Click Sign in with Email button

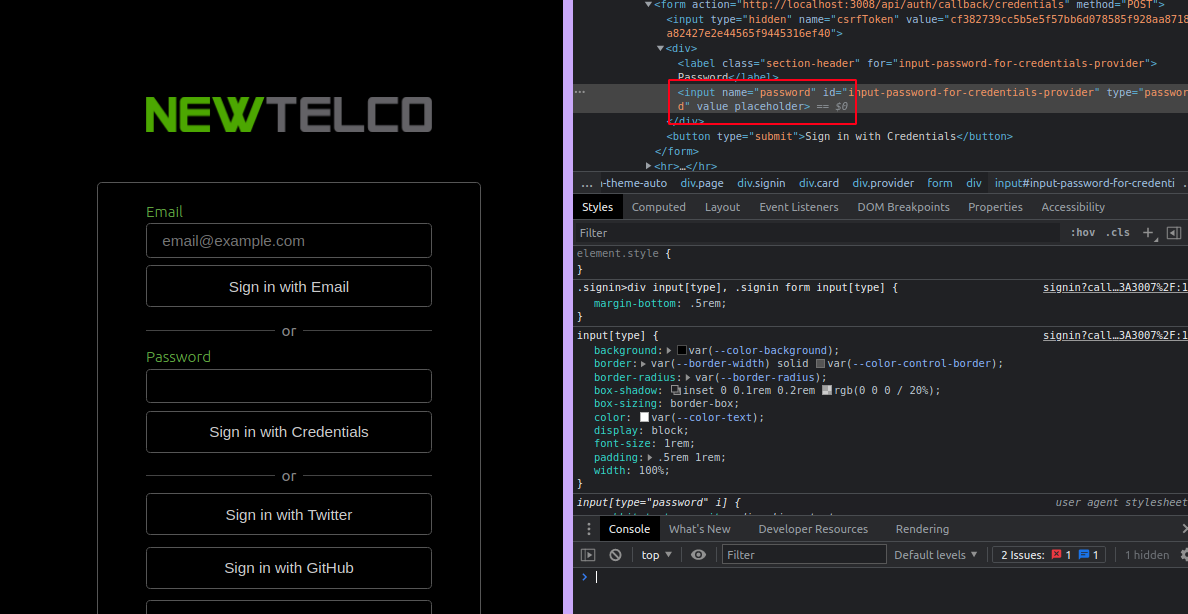pyautogui.click(x=289, y=287)
